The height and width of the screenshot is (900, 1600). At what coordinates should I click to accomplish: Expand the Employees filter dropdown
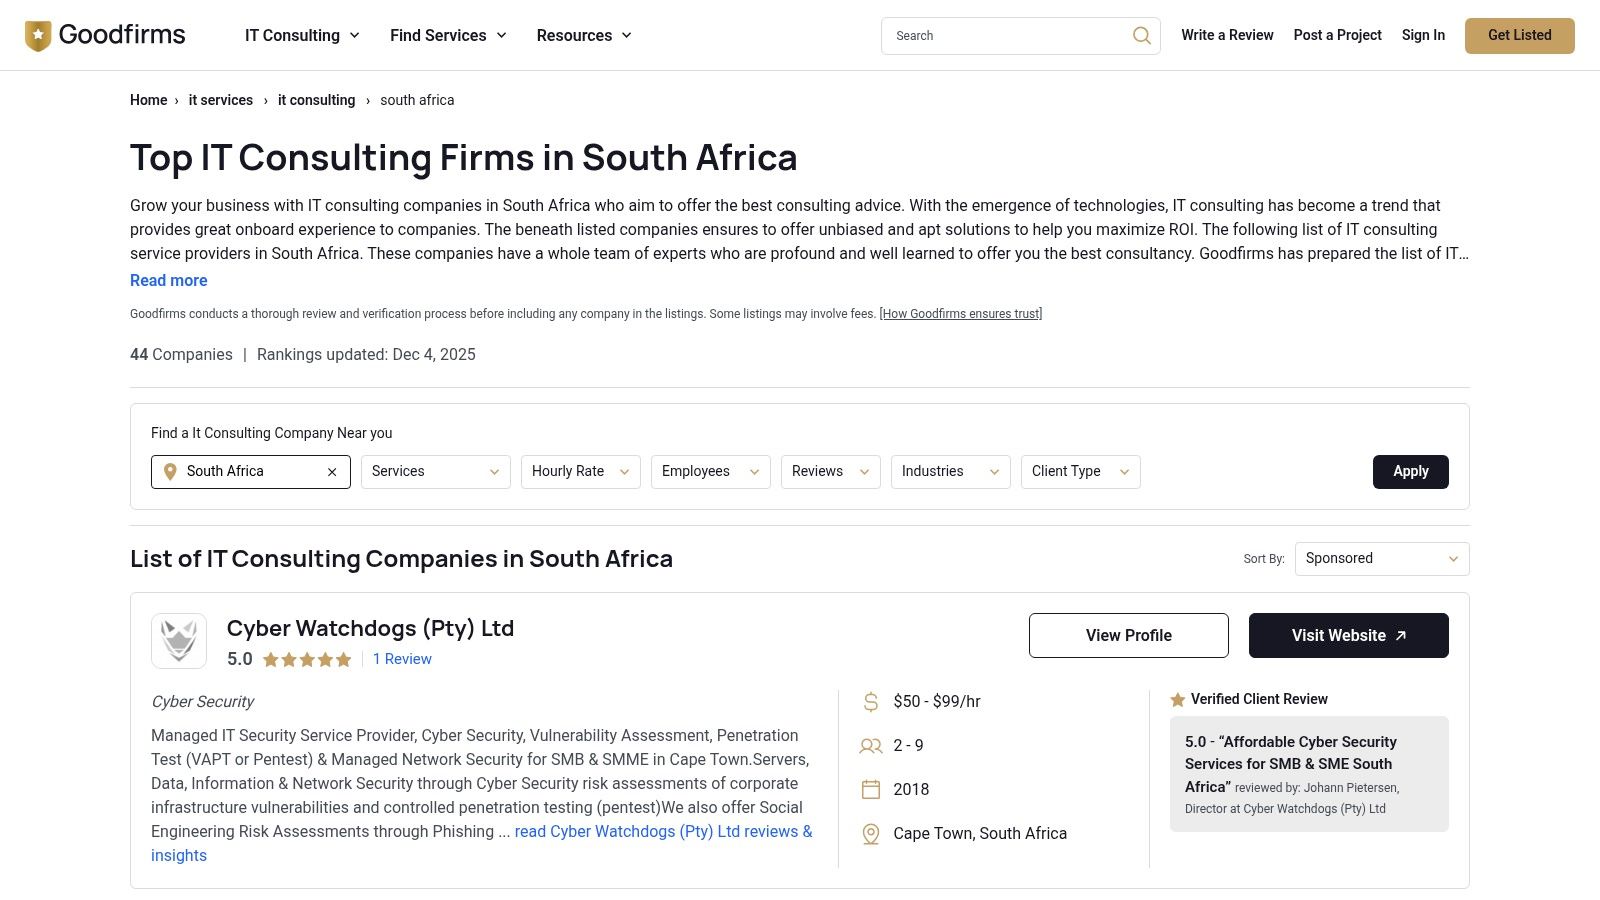point(710,472)
